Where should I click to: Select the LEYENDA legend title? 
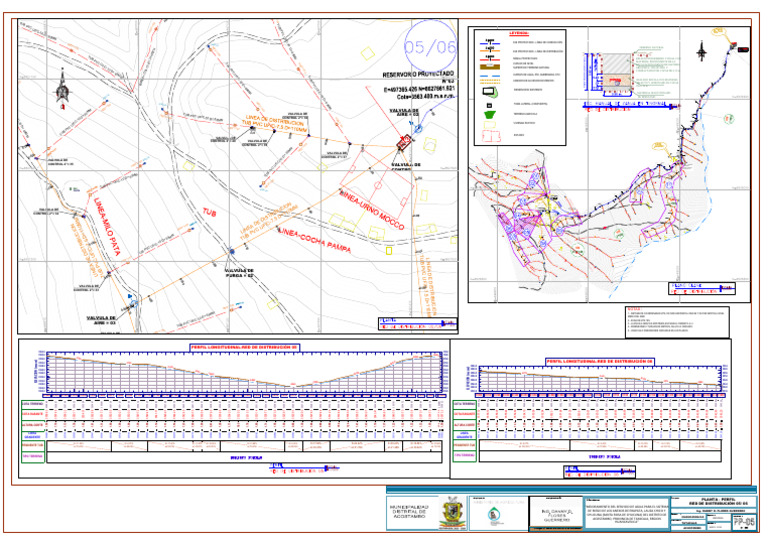tap(519, 33)
